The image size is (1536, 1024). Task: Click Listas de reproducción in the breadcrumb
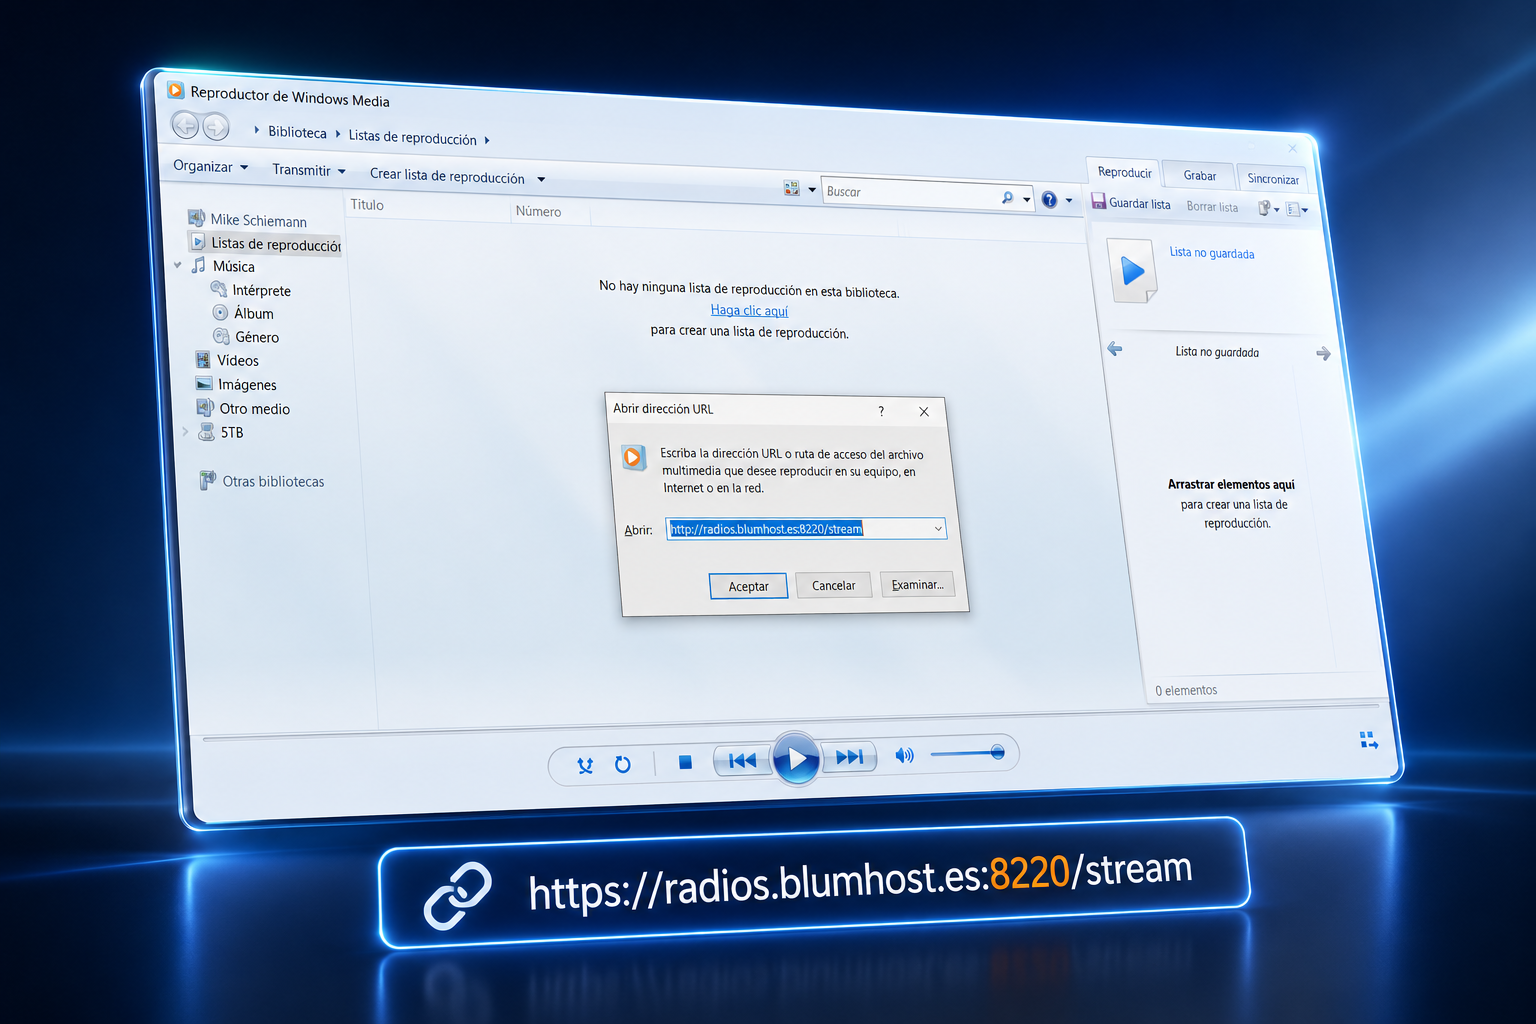(412, 137)
